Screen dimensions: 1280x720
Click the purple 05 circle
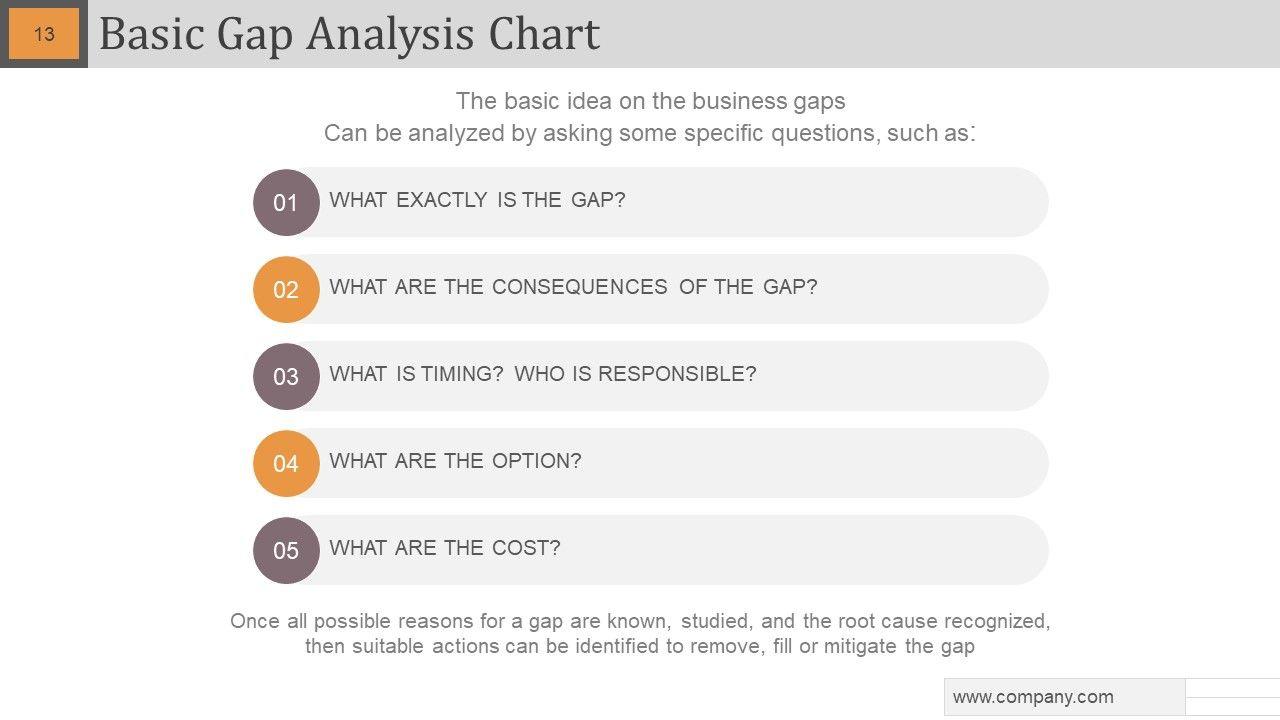pyautogui.click(x=286, y=550)
